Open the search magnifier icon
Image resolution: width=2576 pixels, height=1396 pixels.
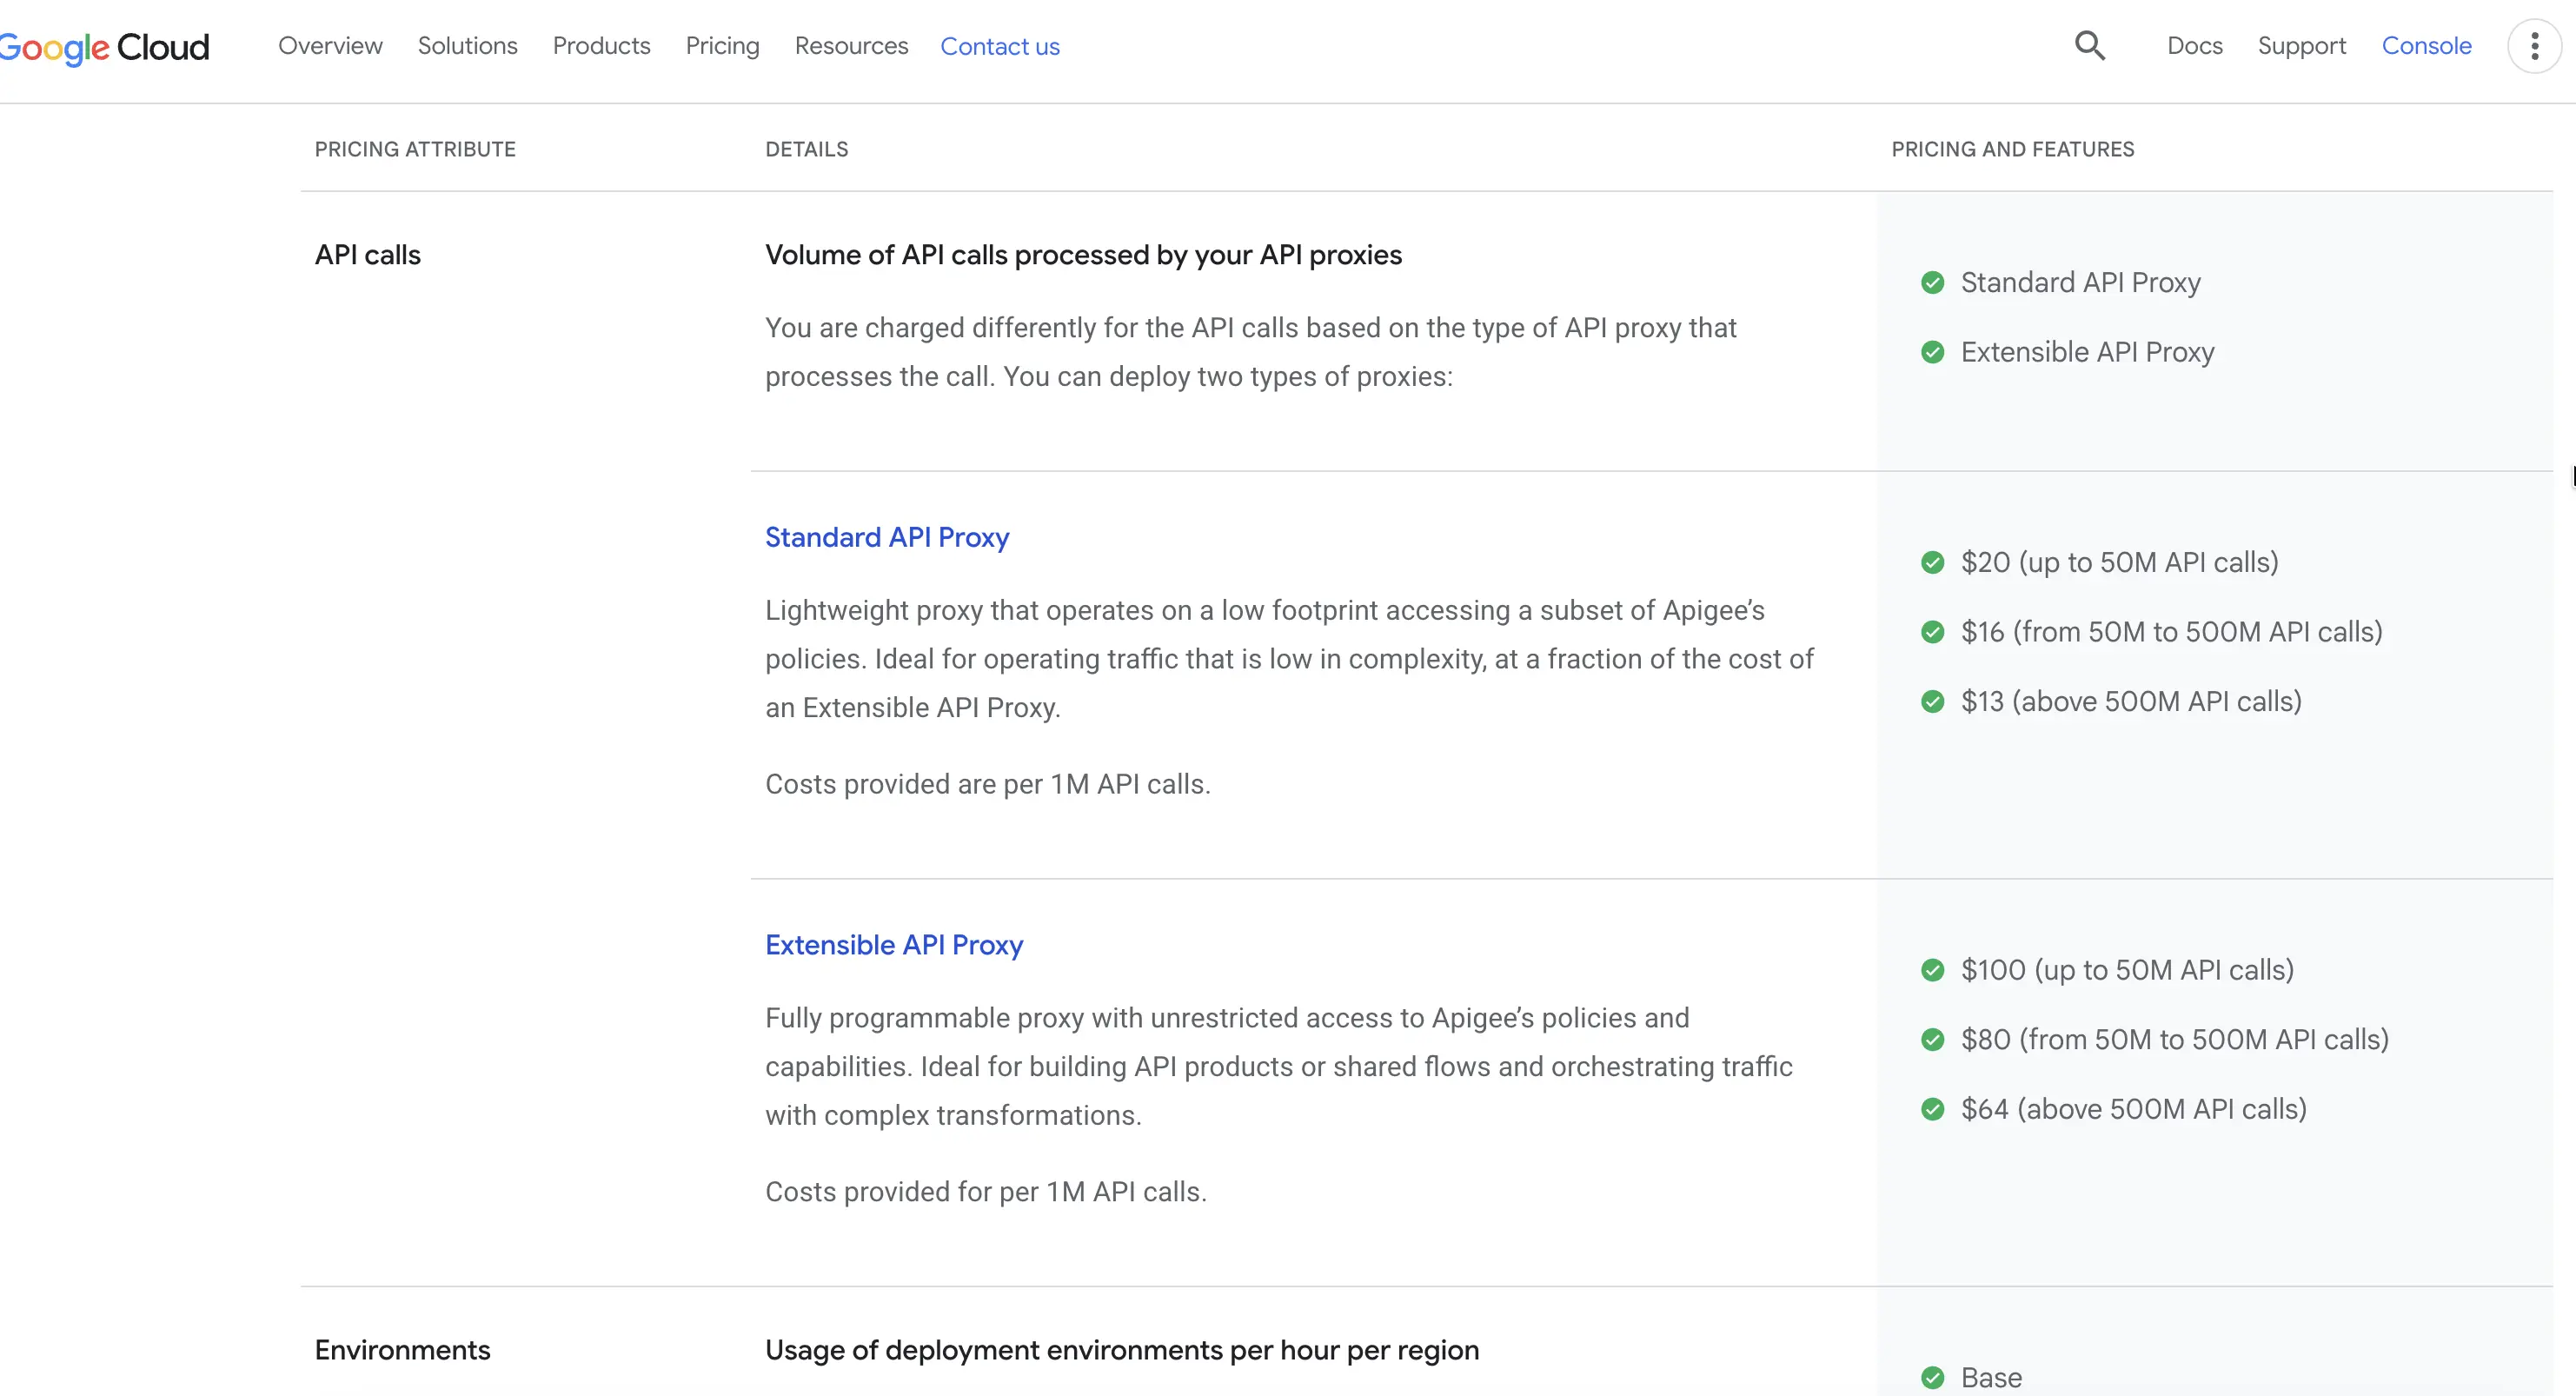(x=2090, y=46)
